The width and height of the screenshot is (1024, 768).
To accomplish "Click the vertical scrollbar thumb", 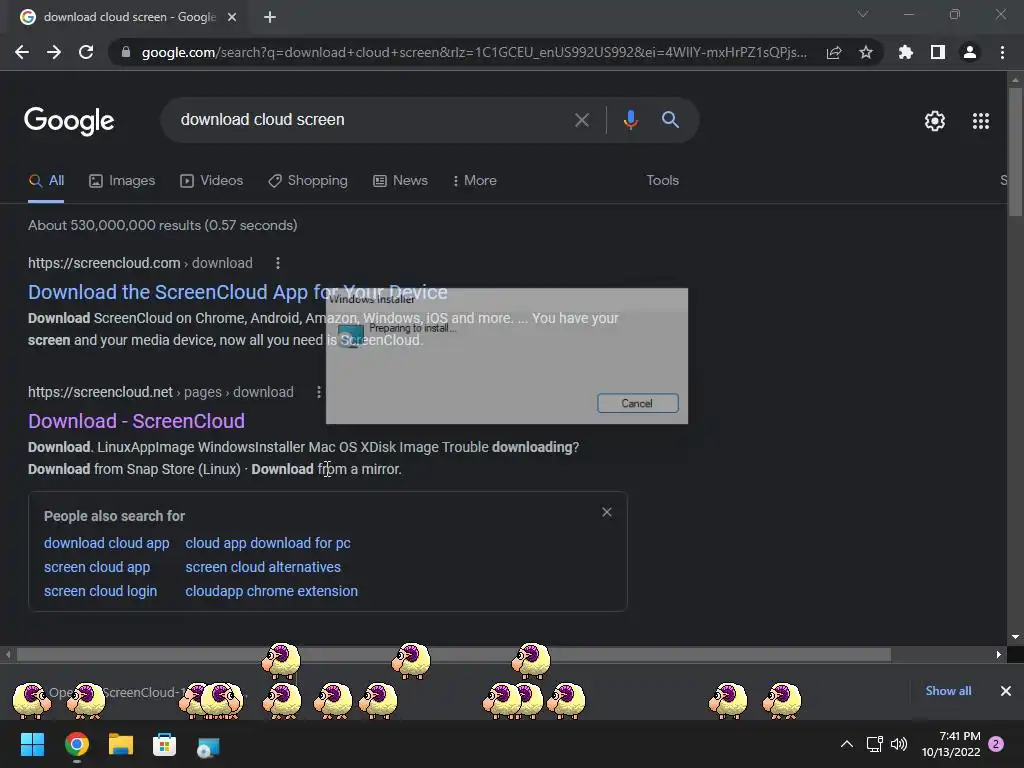I will tap(1015, 152).
